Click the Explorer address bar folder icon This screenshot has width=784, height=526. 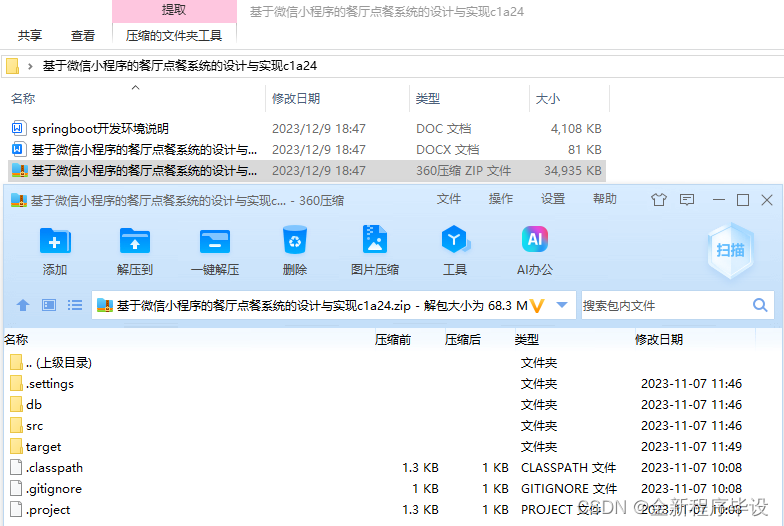pyautogui.click(x=12, y=66)
